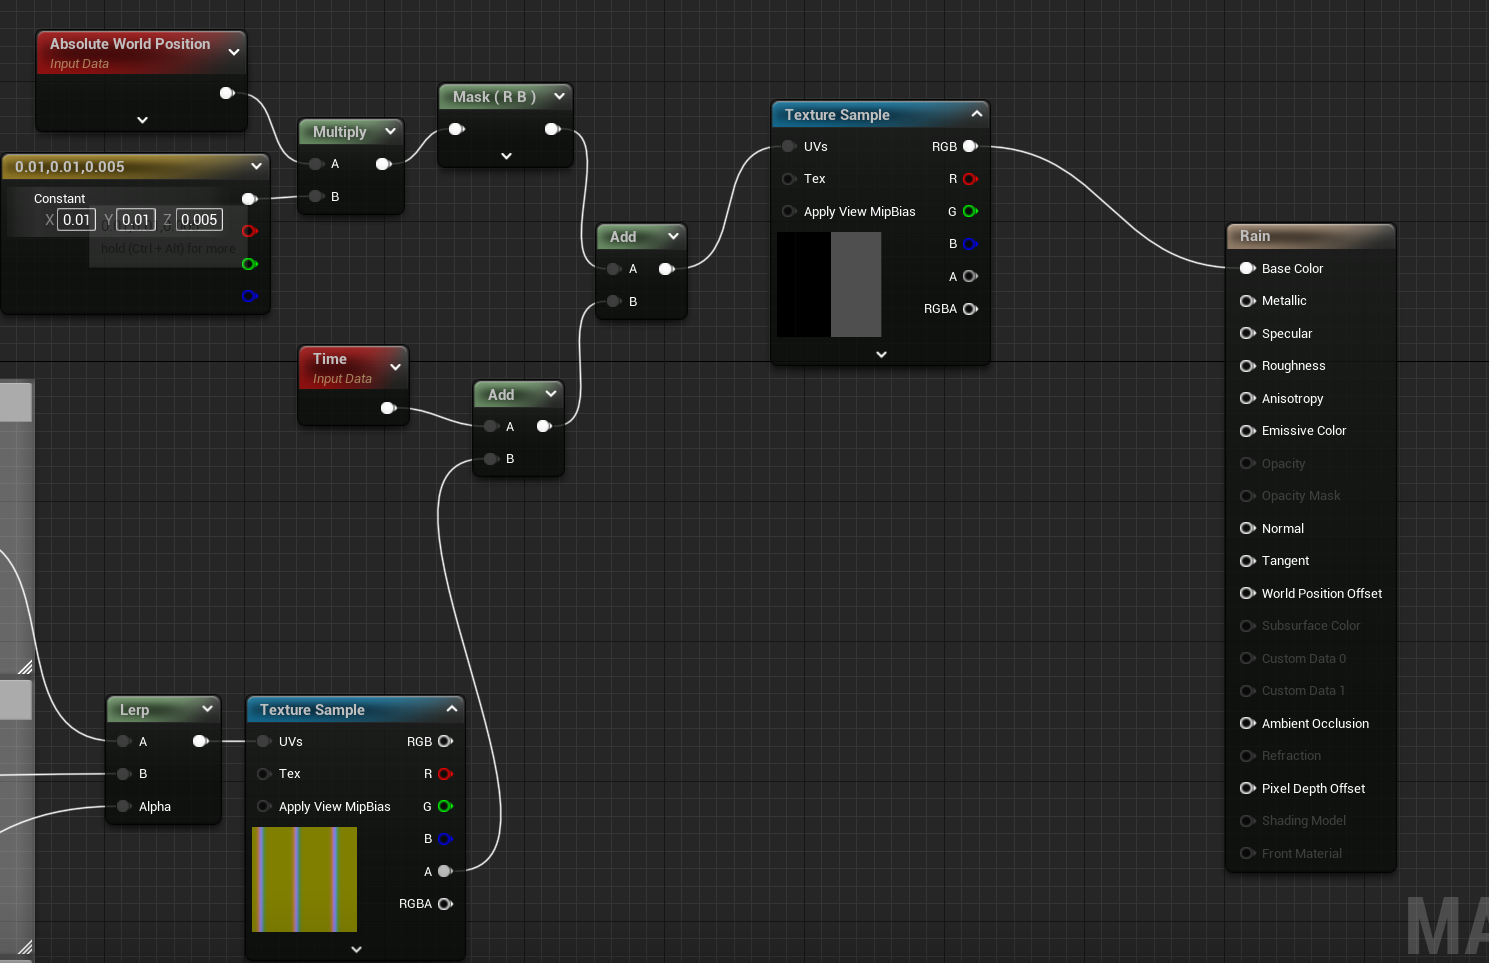Screen dimensions: 1489x963
Task: Toggle the Multiply node header chevron
Action: pyautogui.click(x=391, y=131)
